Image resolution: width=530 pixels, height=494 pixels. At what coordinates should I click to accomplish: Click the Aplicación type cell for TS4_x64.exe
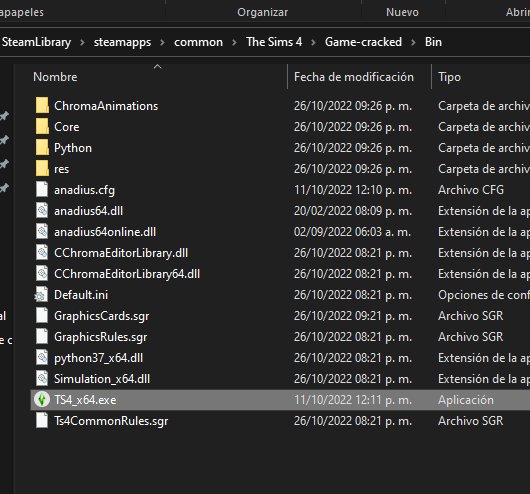[x=466, y=400]
